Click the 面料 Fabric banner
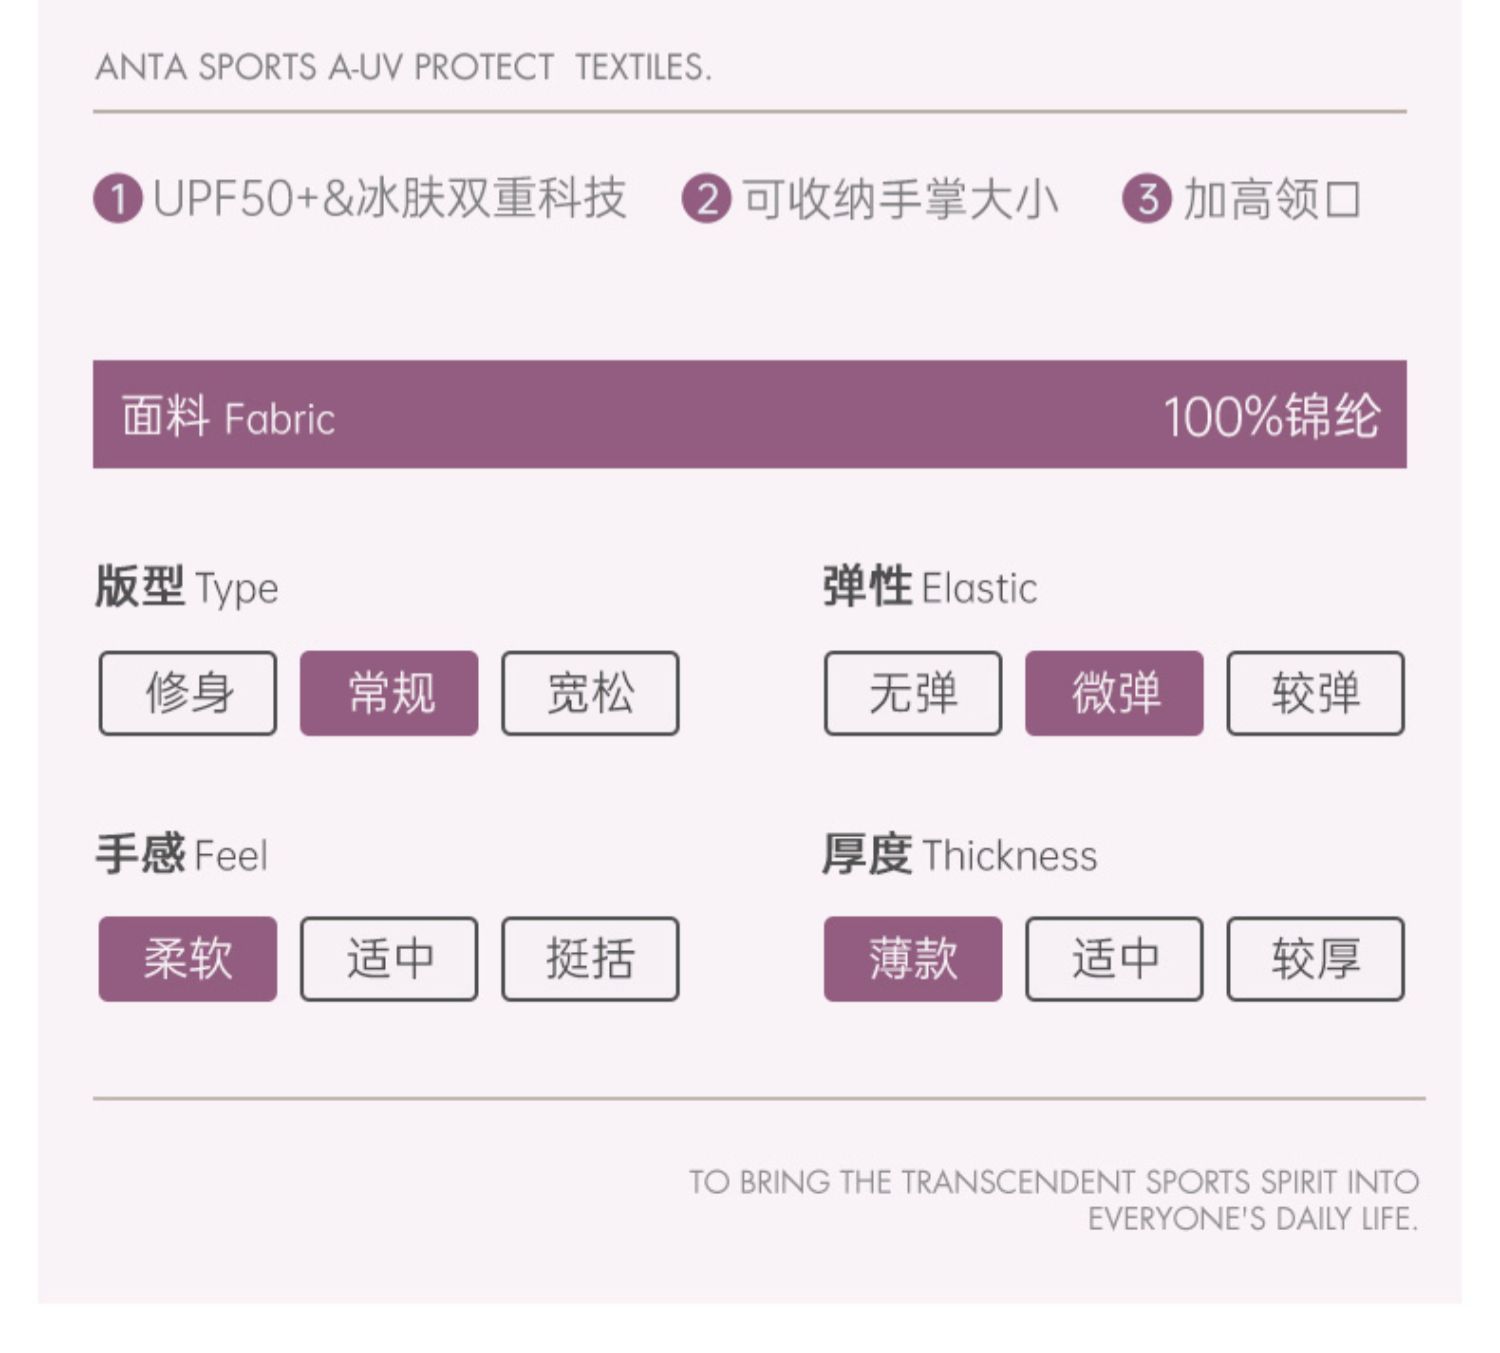This screenshot has width=1500, height=1353. coord(750,414)
